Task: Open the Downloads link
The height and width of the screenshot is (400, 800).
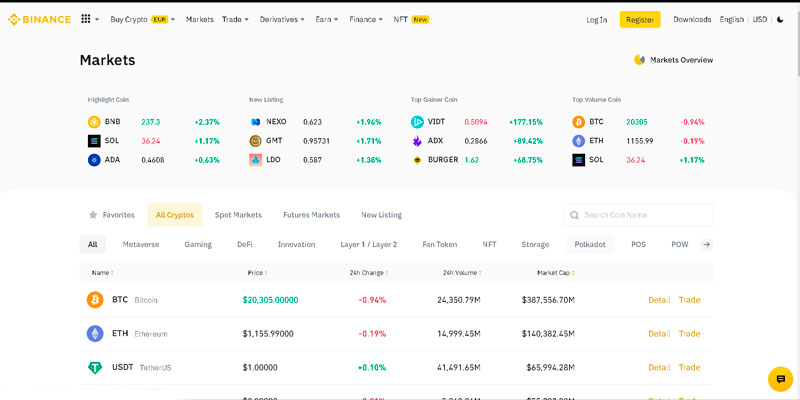Action: [x=692, y=19]
